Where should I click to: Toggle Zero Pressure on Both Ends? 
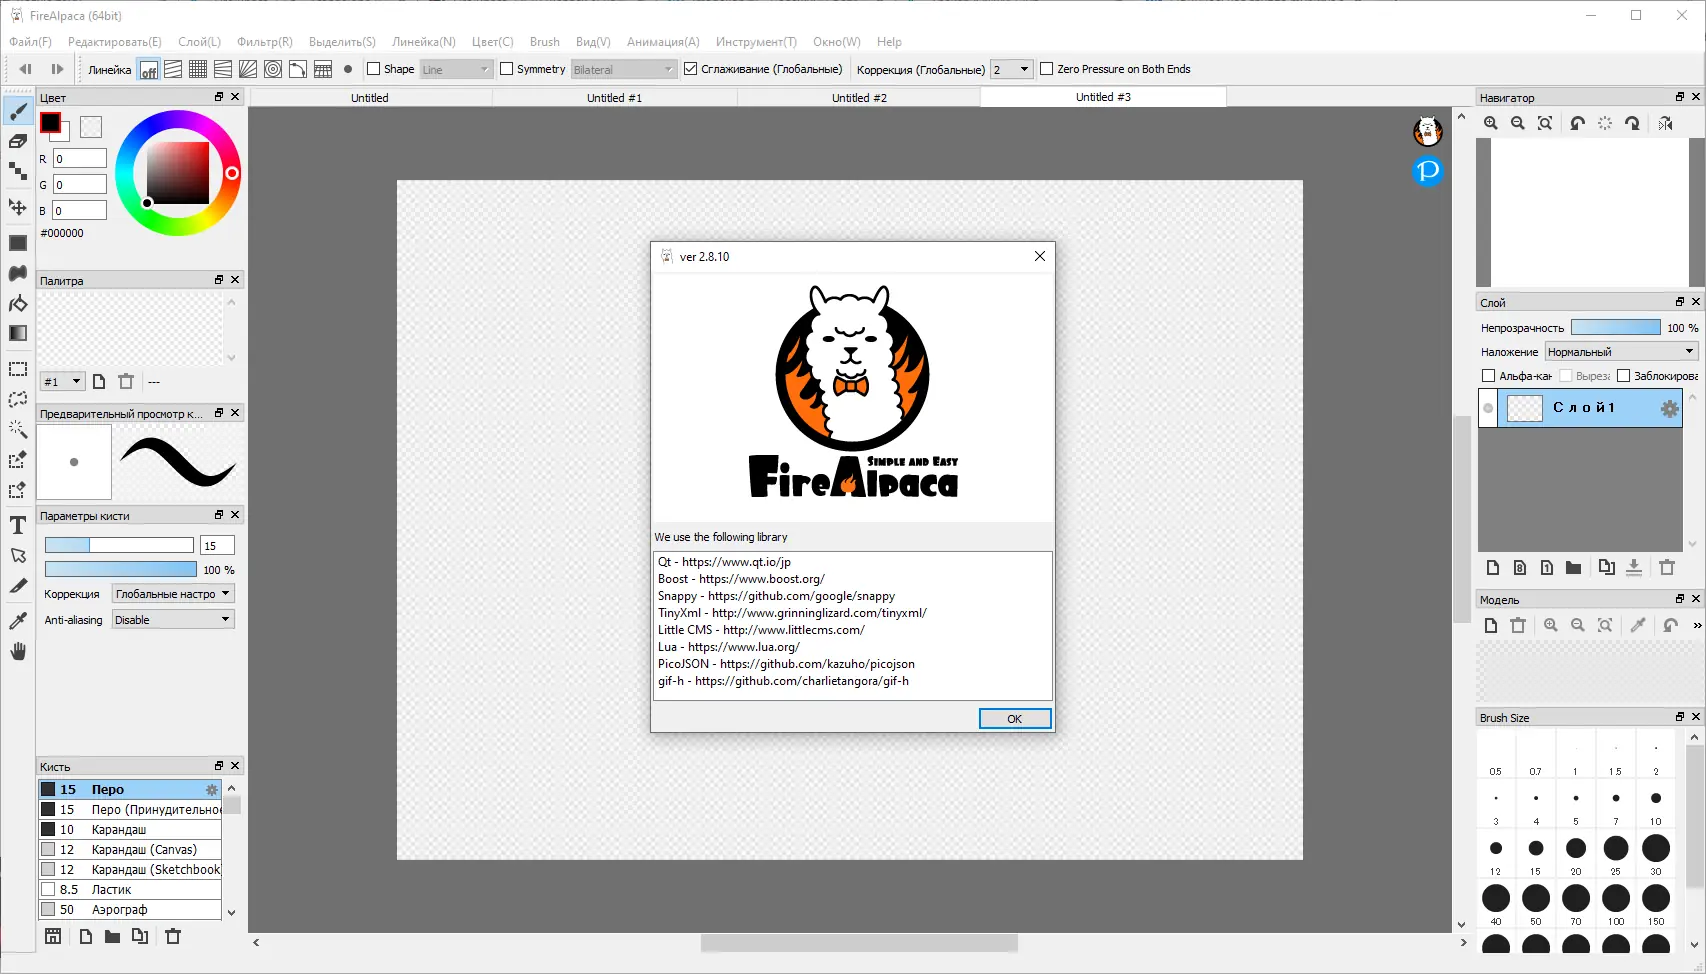[x=1047, y=69]
